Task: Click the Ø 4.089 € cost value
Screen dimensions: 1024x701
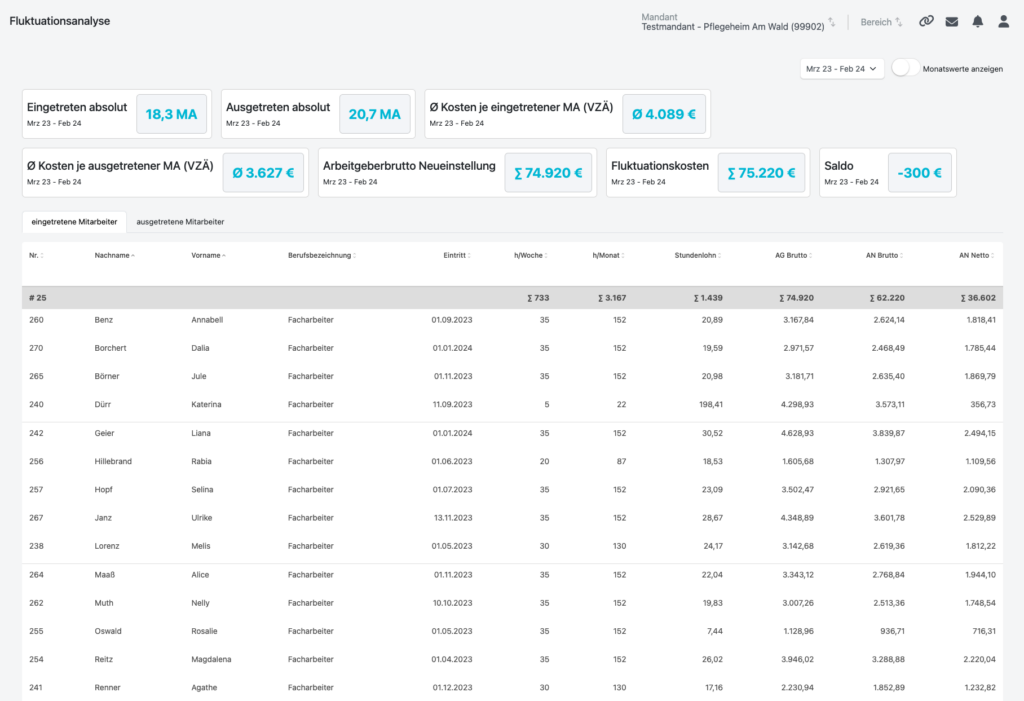Action: click(664, 114)
